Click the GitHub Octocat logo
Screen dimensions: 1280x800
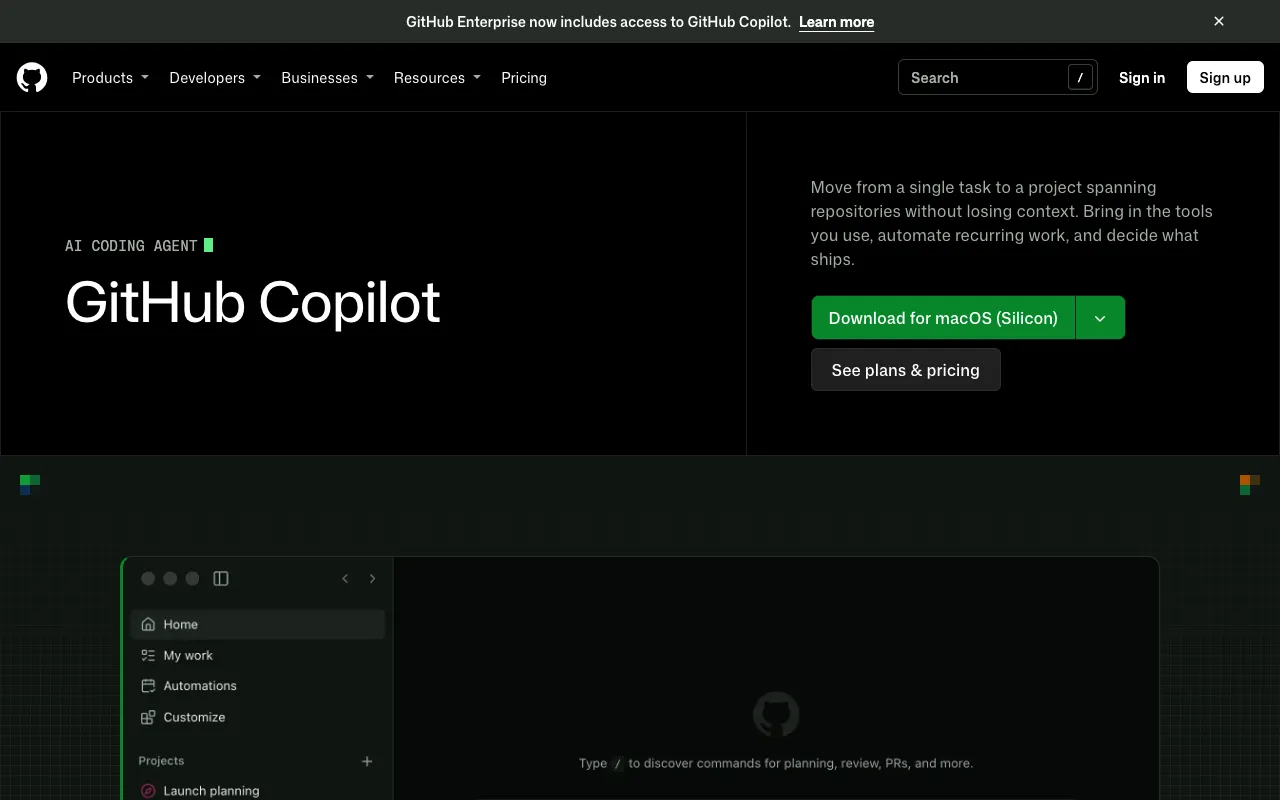click(32, 77)
